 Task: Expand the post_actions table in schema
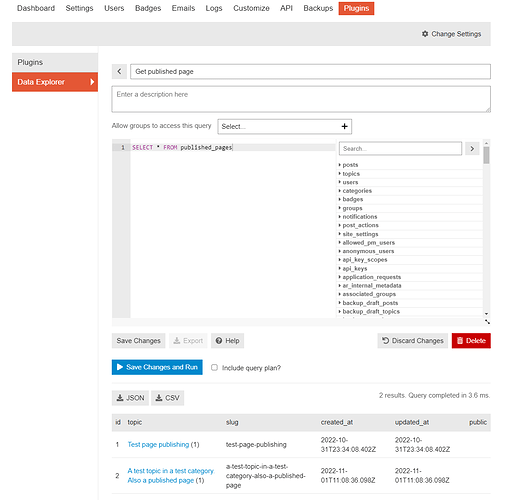pos(360,225)
